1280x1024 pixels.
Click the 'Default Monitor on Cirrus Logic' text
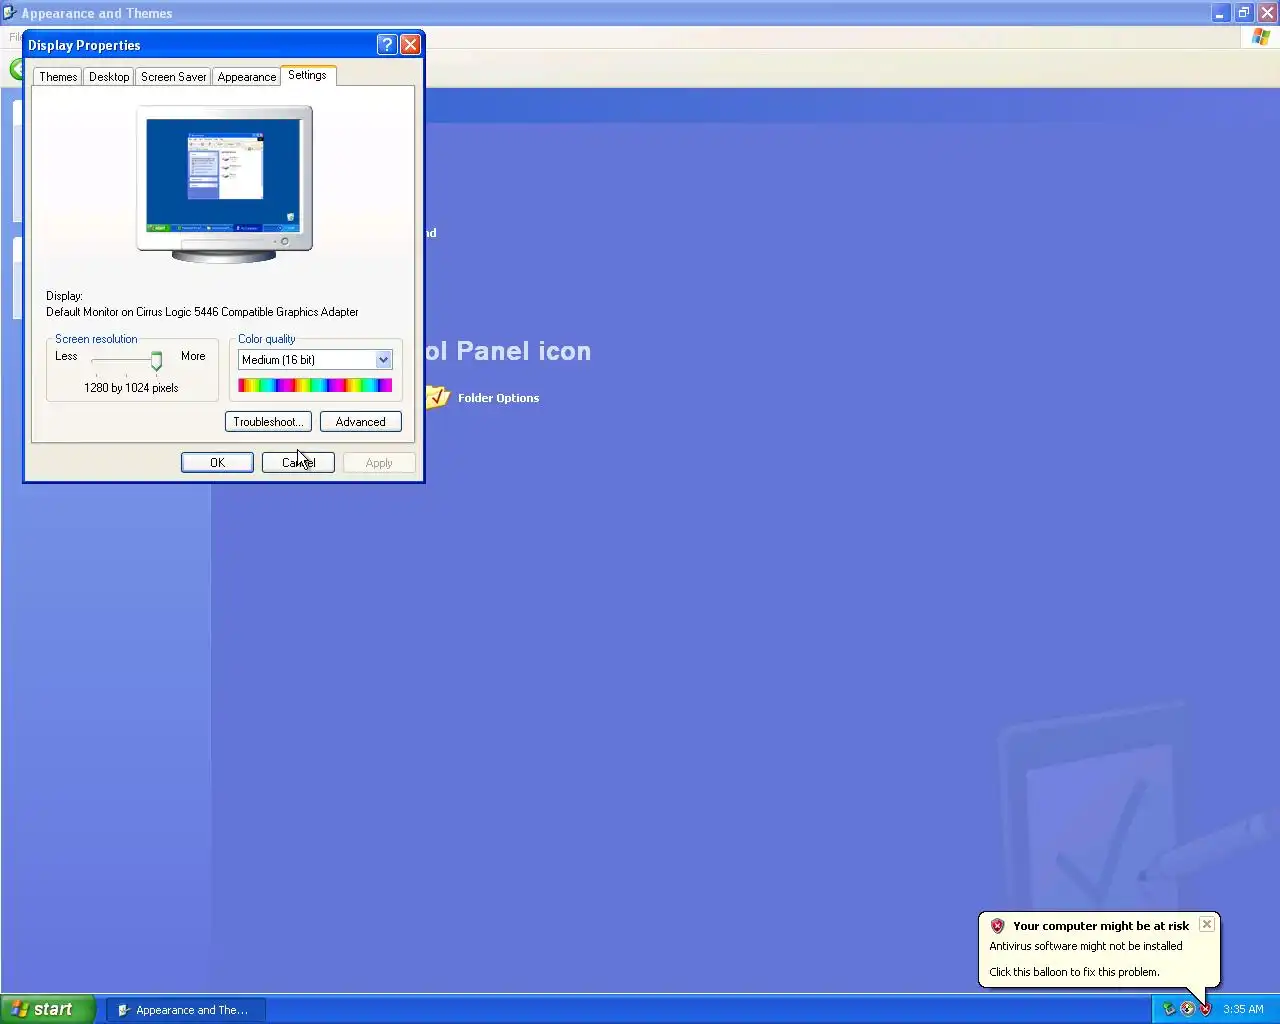202,312
